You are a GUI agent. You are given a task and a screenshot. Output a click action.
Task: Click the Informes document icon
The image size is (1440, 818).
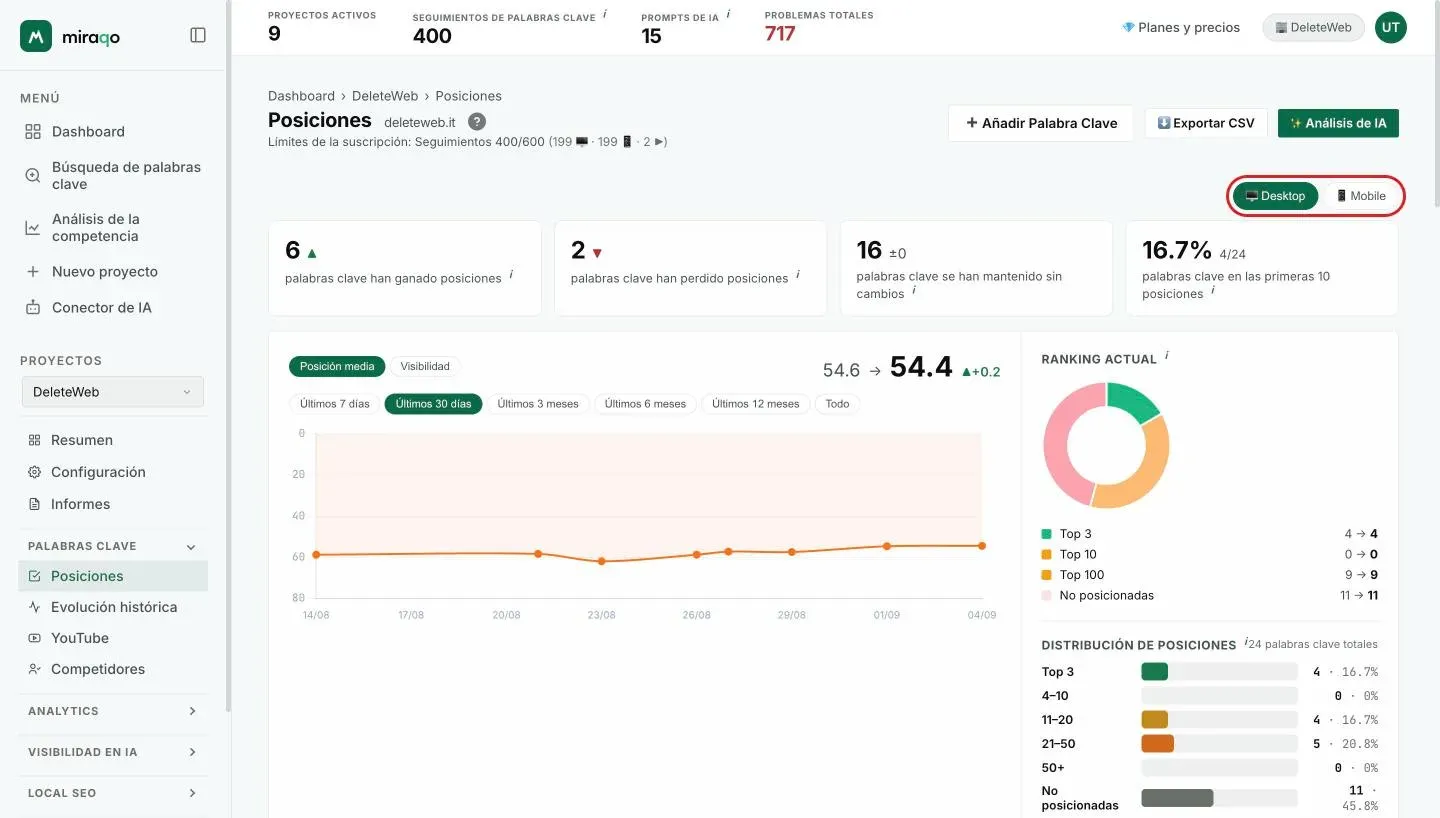pos(34,504)
